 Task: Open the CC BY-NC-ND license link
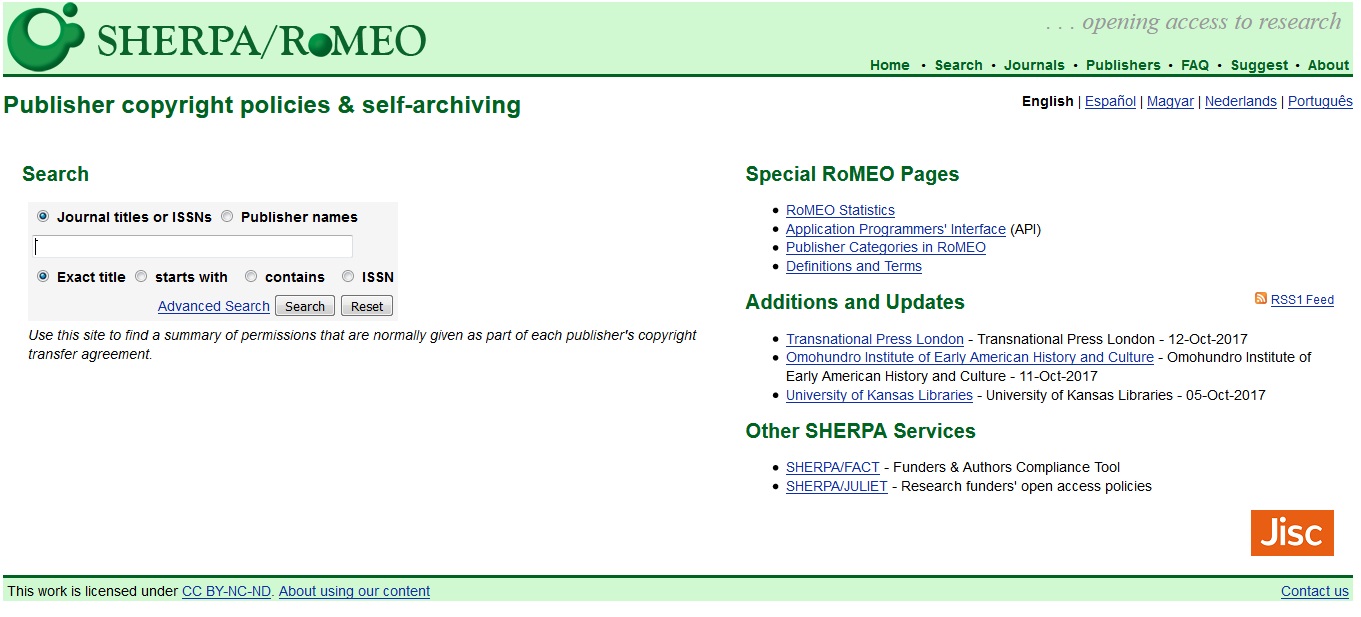226,591
